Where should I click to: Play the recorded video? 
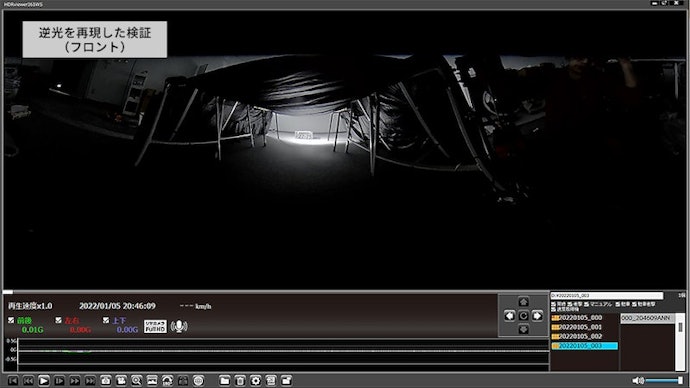(x=44, y=381)
